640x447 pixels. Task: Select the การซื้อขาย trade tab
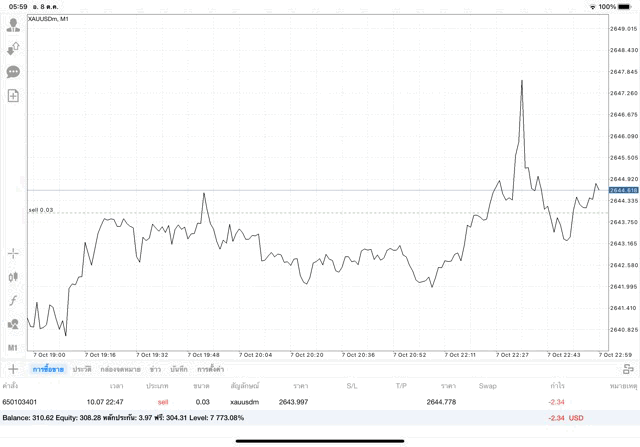[x=47, y=369]
